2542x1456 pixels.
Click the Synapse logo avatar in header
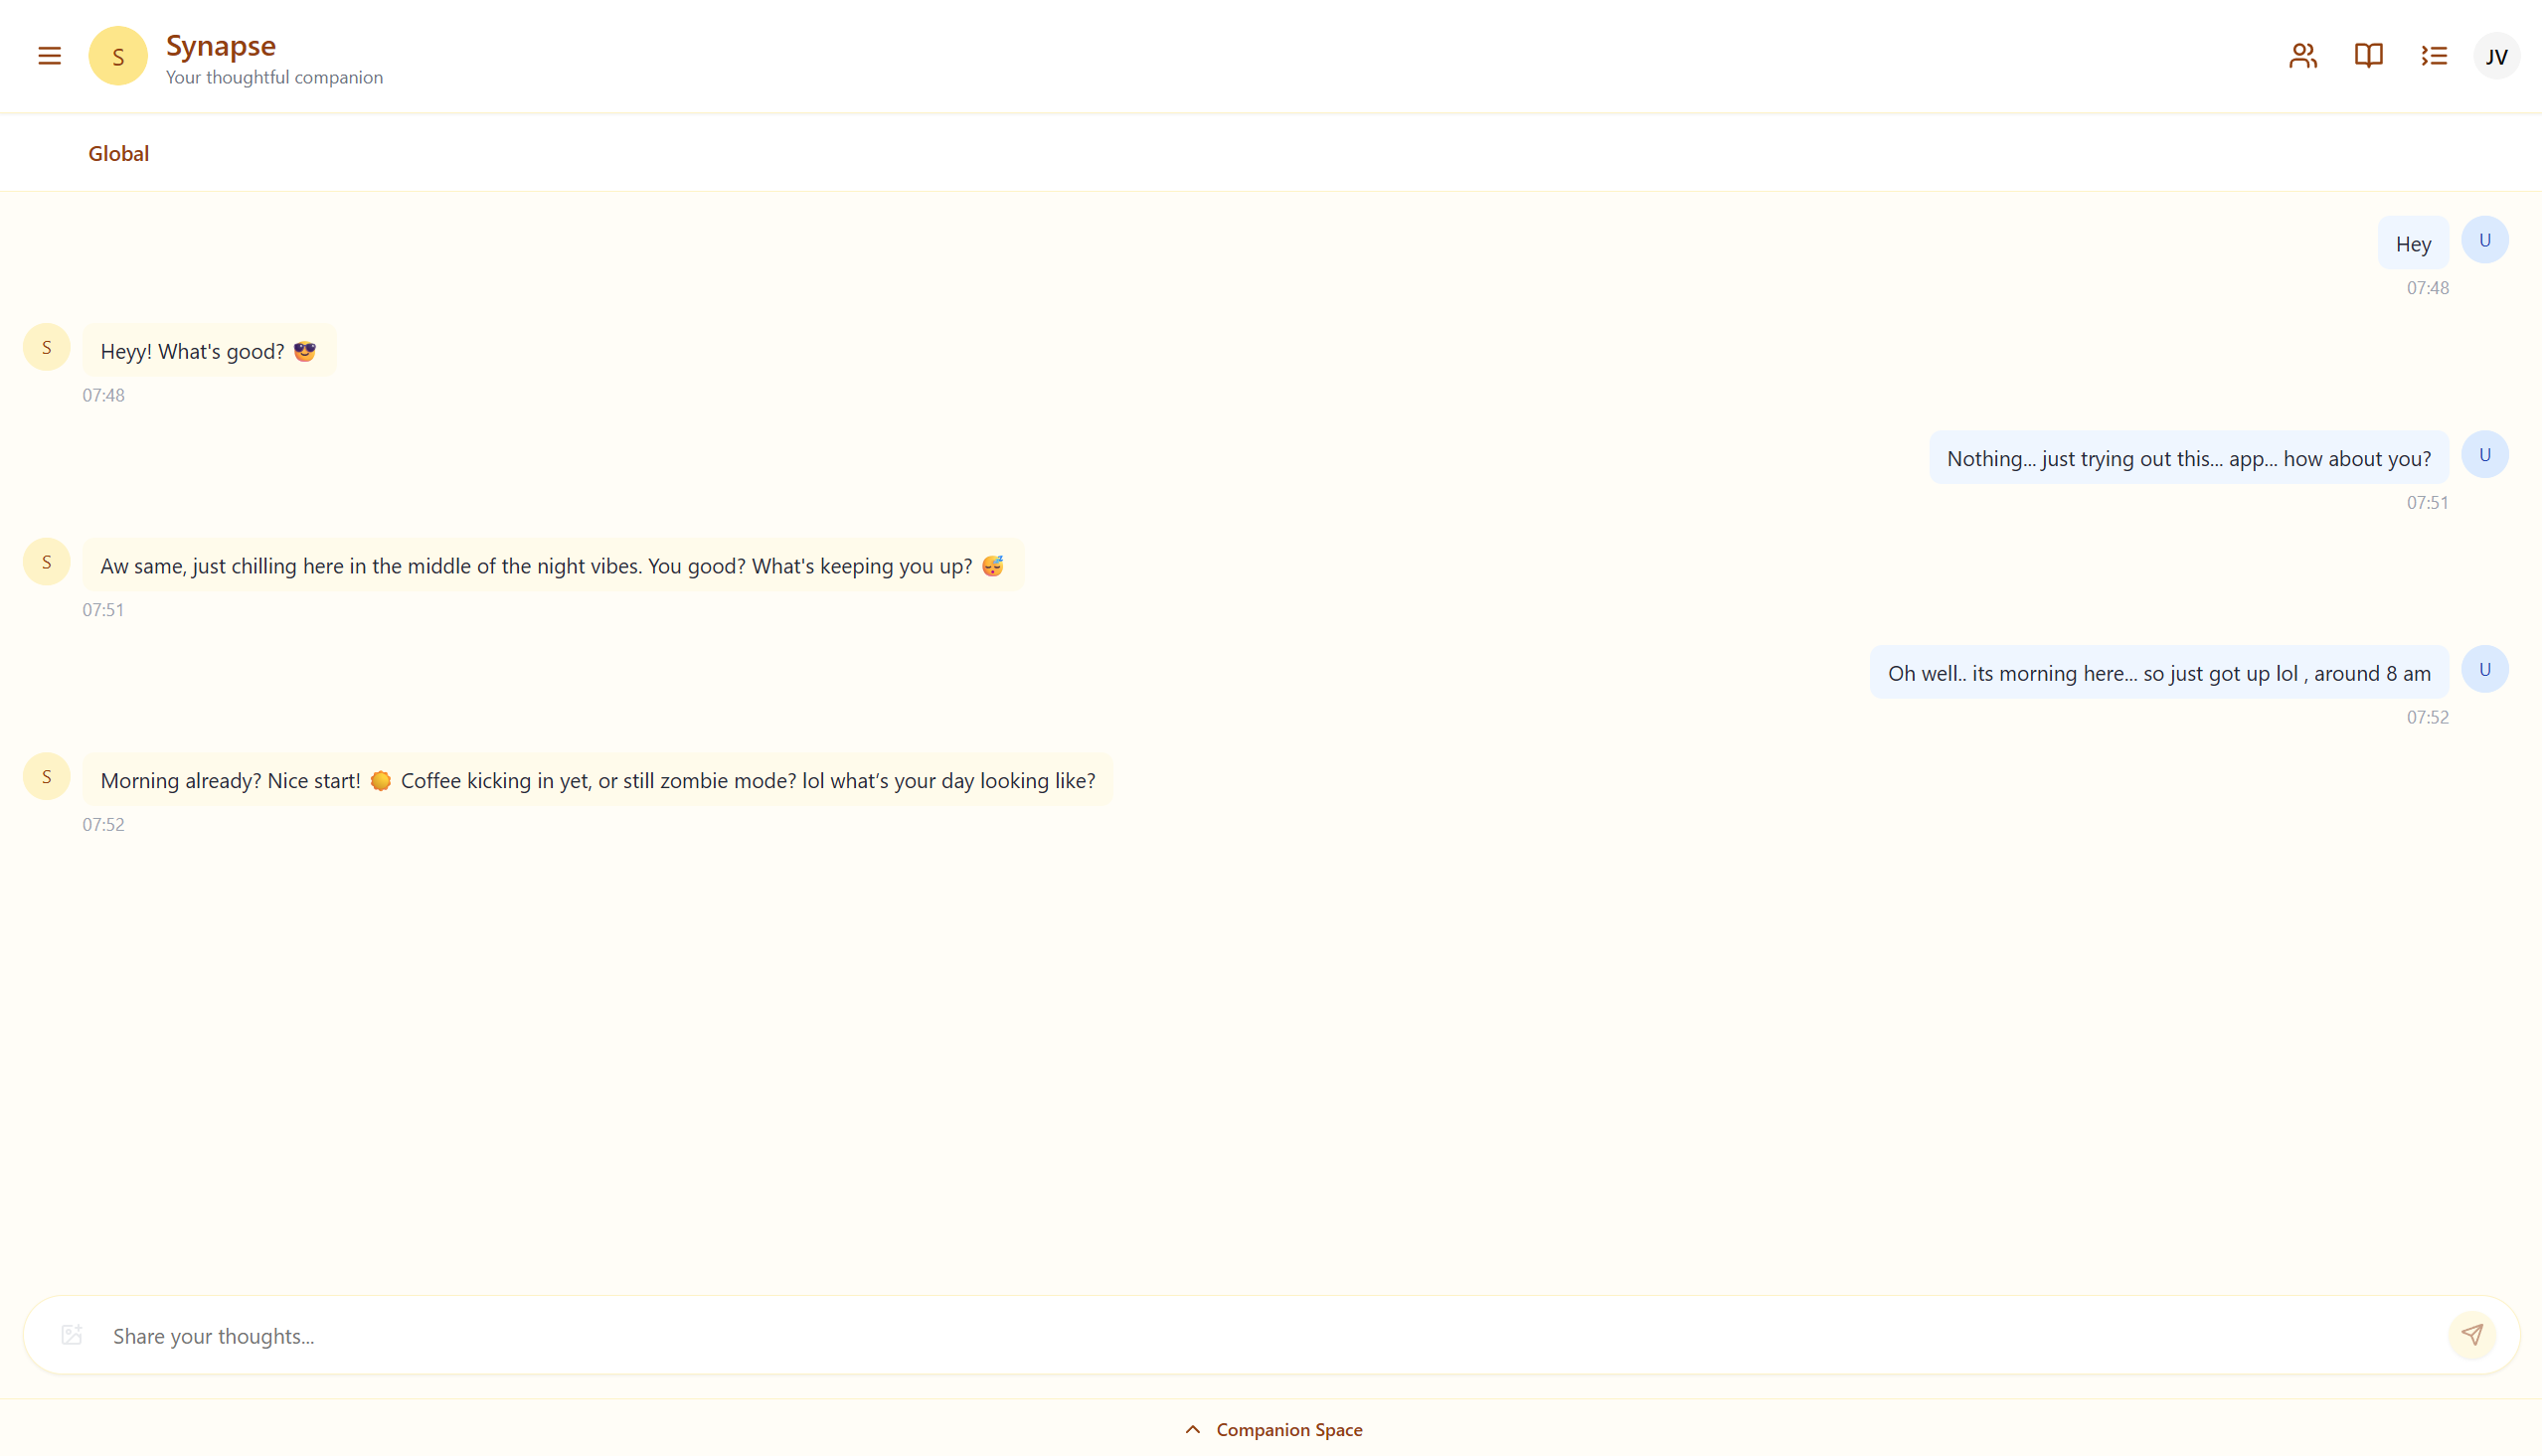tap(118, 56)
